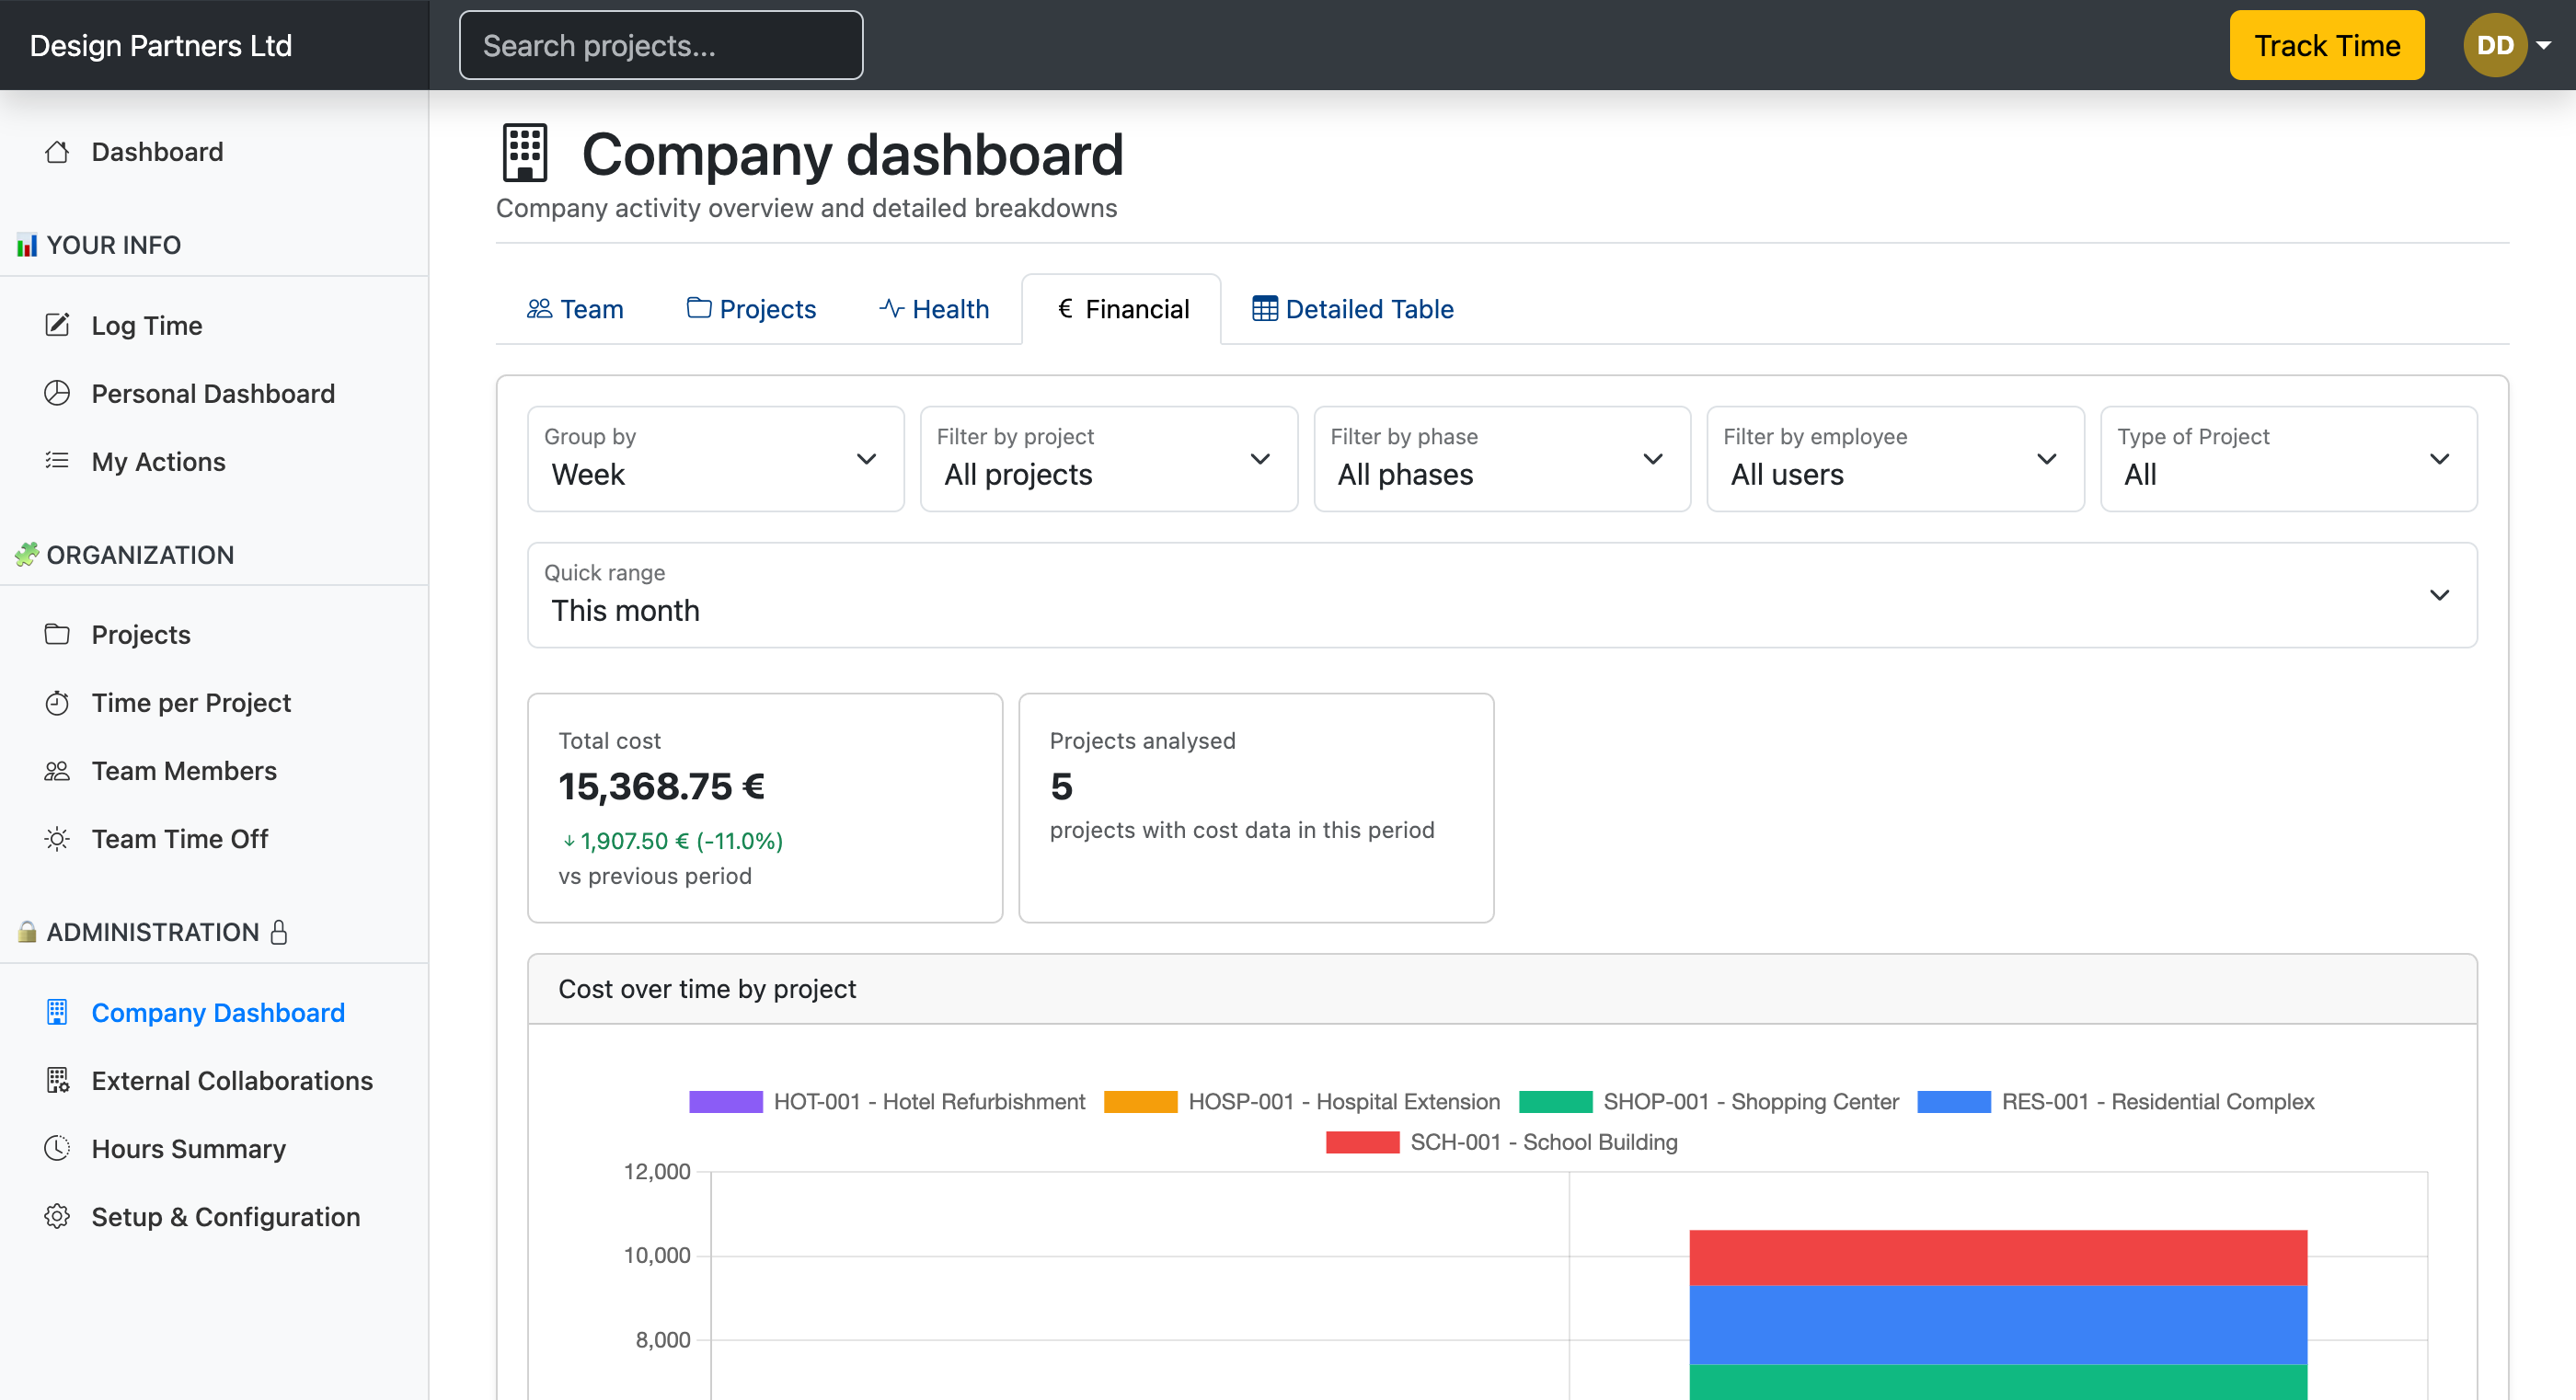Click the YOUR INFO bar chart icon
This screenshot has height=1400, width=2576.
click(27, 244)
